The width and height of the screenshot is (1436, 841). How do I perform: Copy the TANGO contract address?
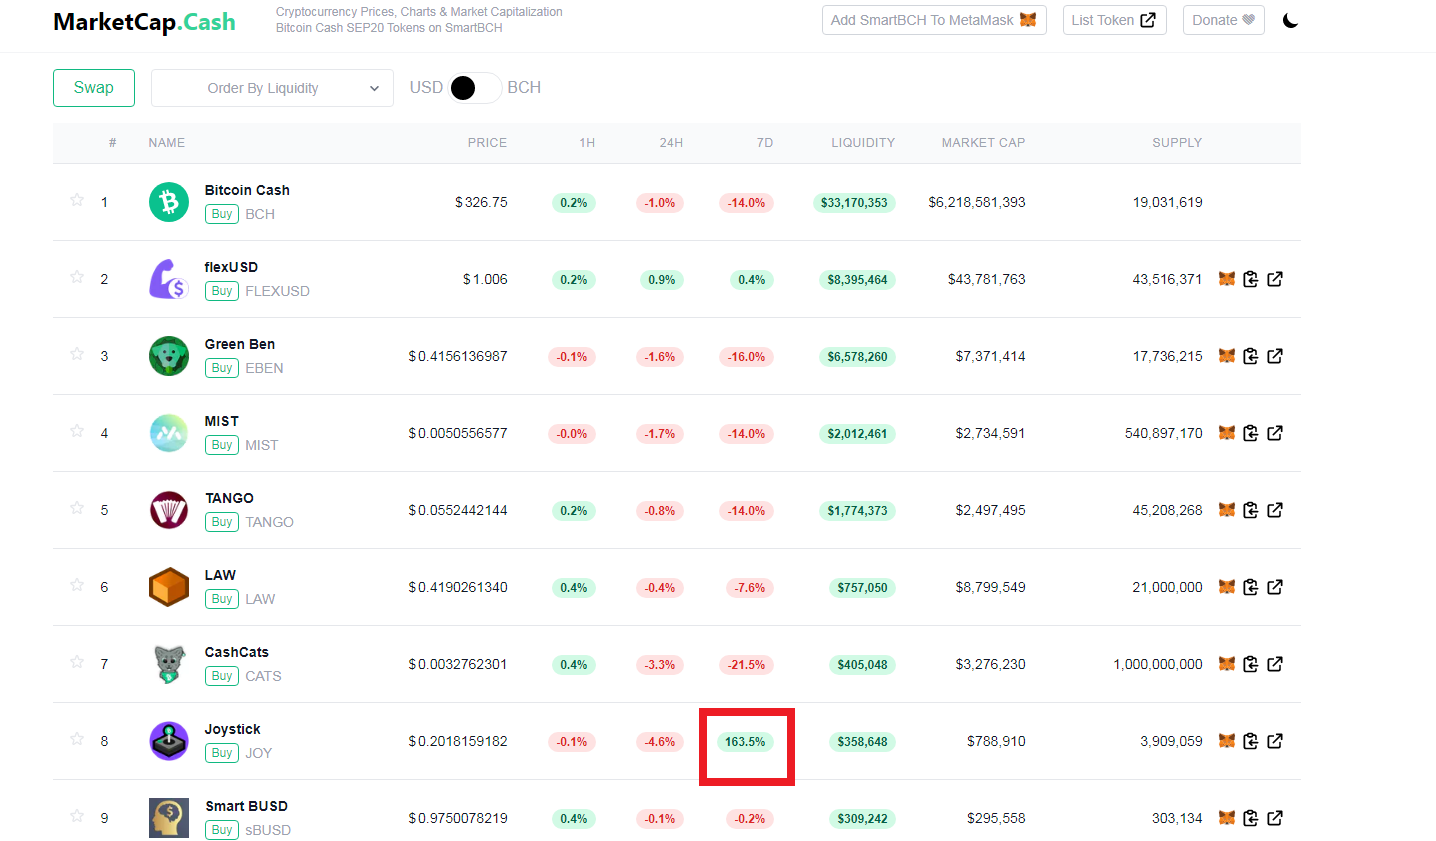[1251, 510]
